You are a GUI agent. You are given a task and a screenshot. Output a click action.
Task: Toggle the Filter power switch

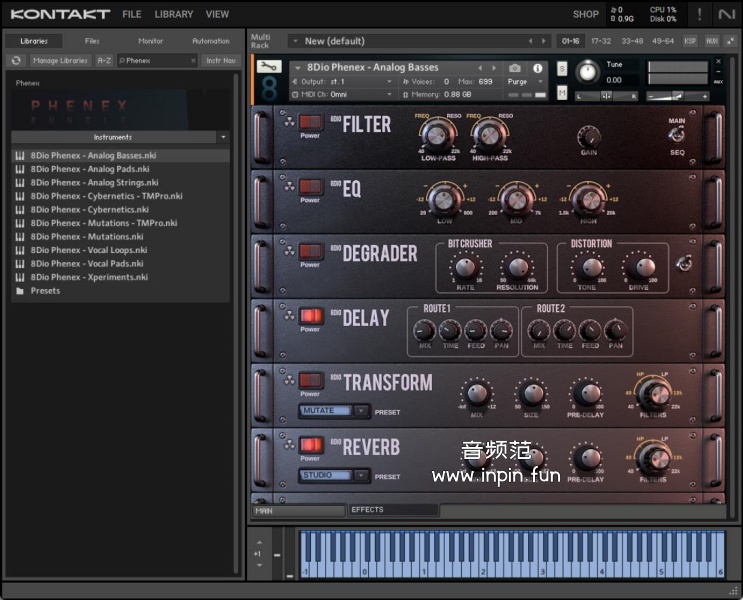[310, 122]
